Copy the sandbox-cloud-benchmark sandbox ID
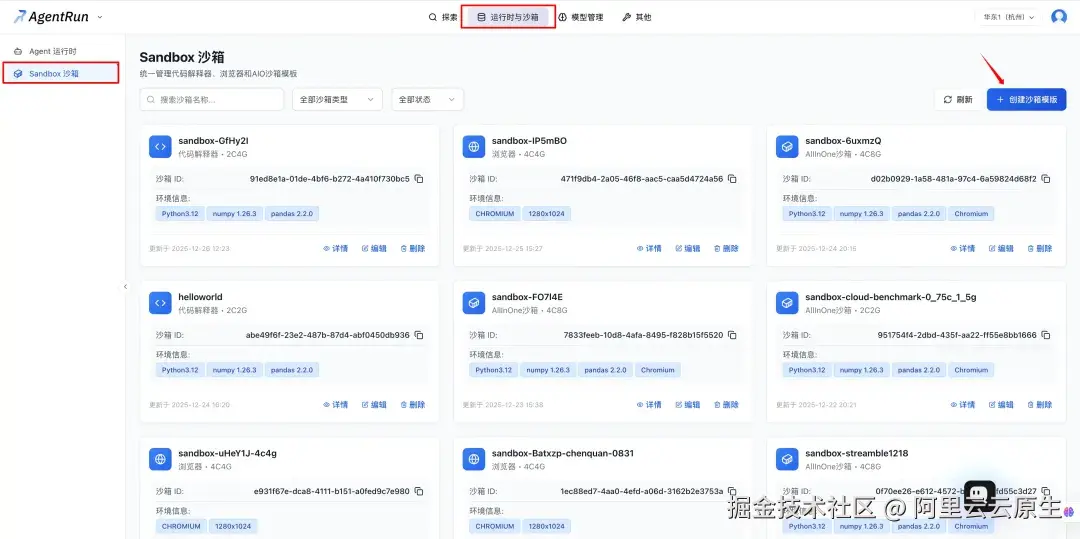The image size is (1080, 539). 1046,335
